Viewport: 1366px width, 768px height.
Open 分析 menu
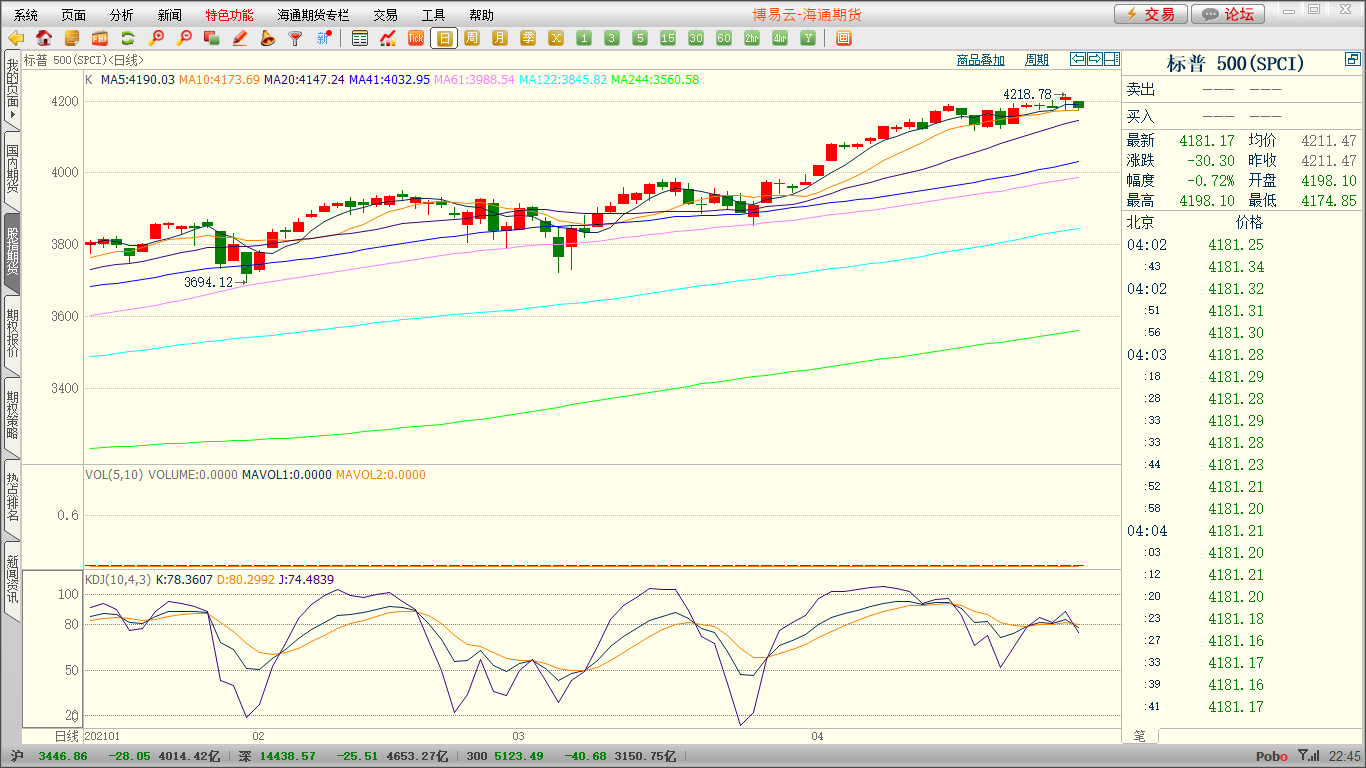[x=121, y=15]
